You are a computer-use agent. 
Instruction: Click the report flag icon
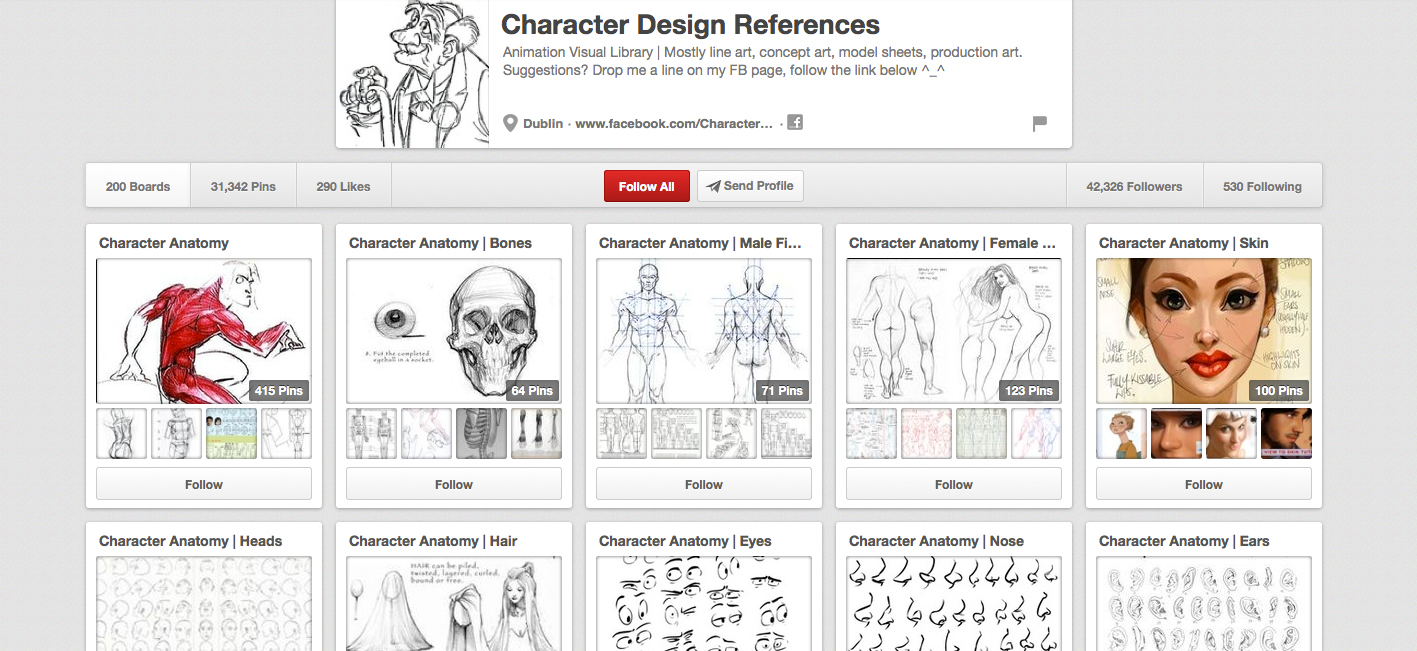coord(1039,124)
